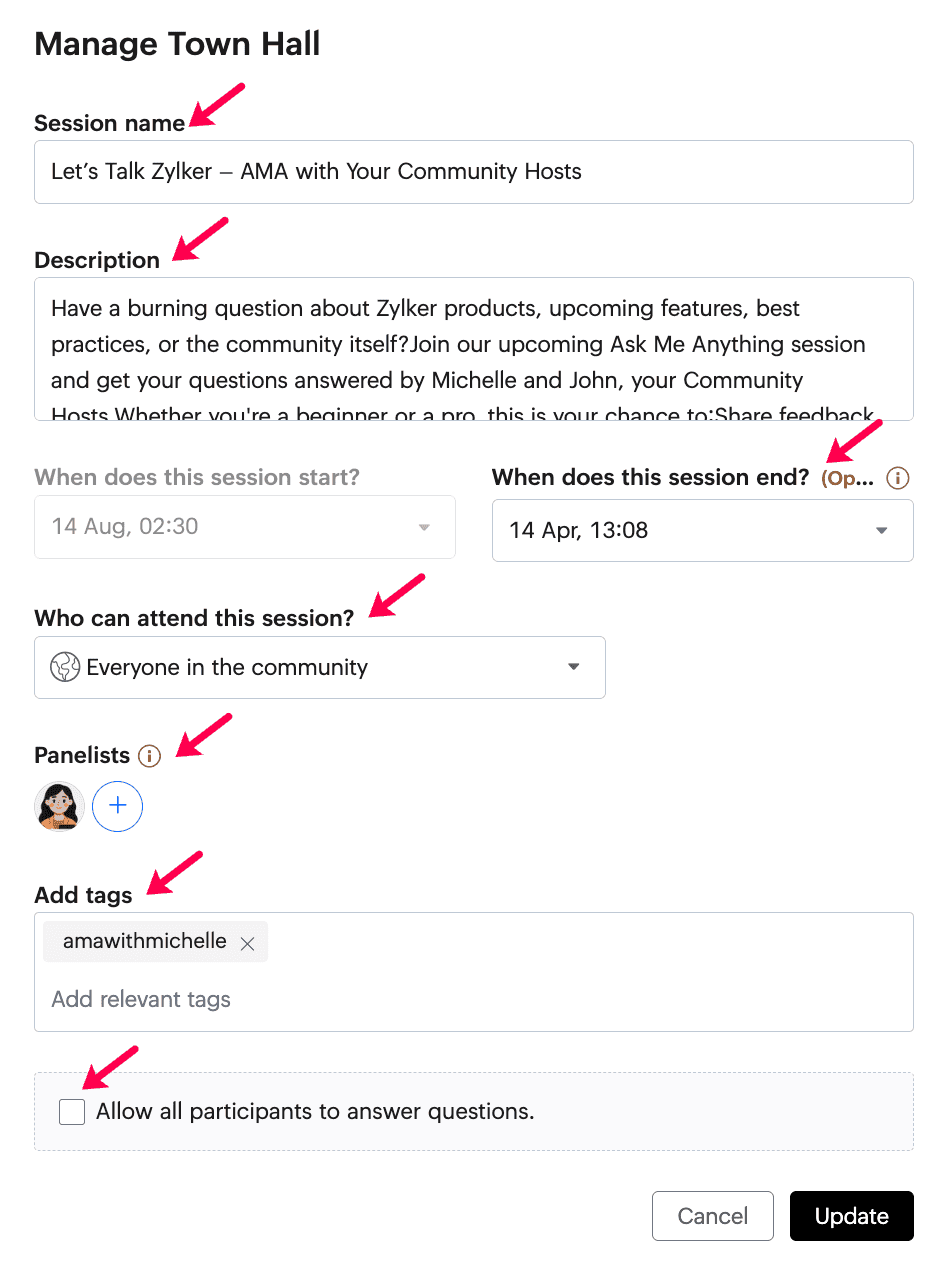Screen dimensions: 946x1266
Task: Click the 14 Apr, 13:08 end date field
Action: [703, 530]
